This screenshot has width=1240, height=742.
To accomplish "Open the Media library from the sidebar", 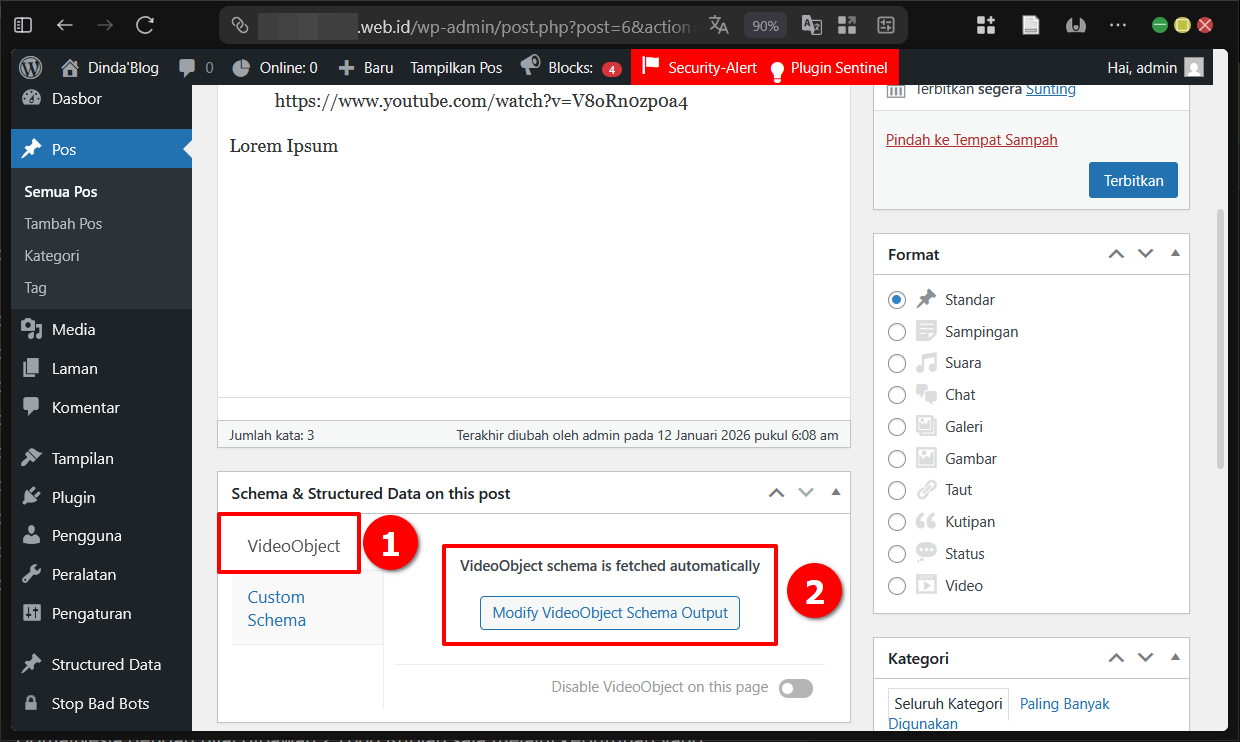I will [x=33, y=329].
